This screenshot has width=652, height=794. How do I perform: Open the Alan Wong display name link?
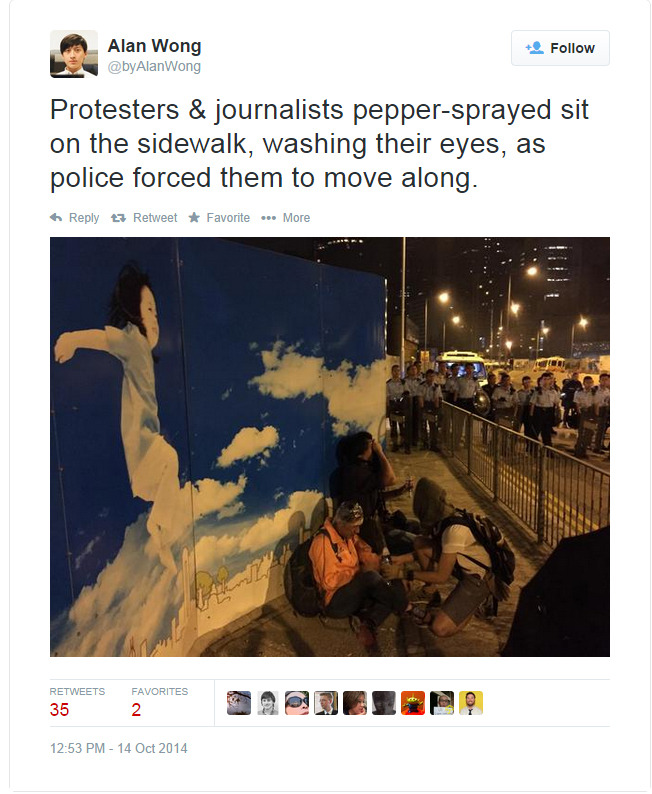click(x=154, y=46)
